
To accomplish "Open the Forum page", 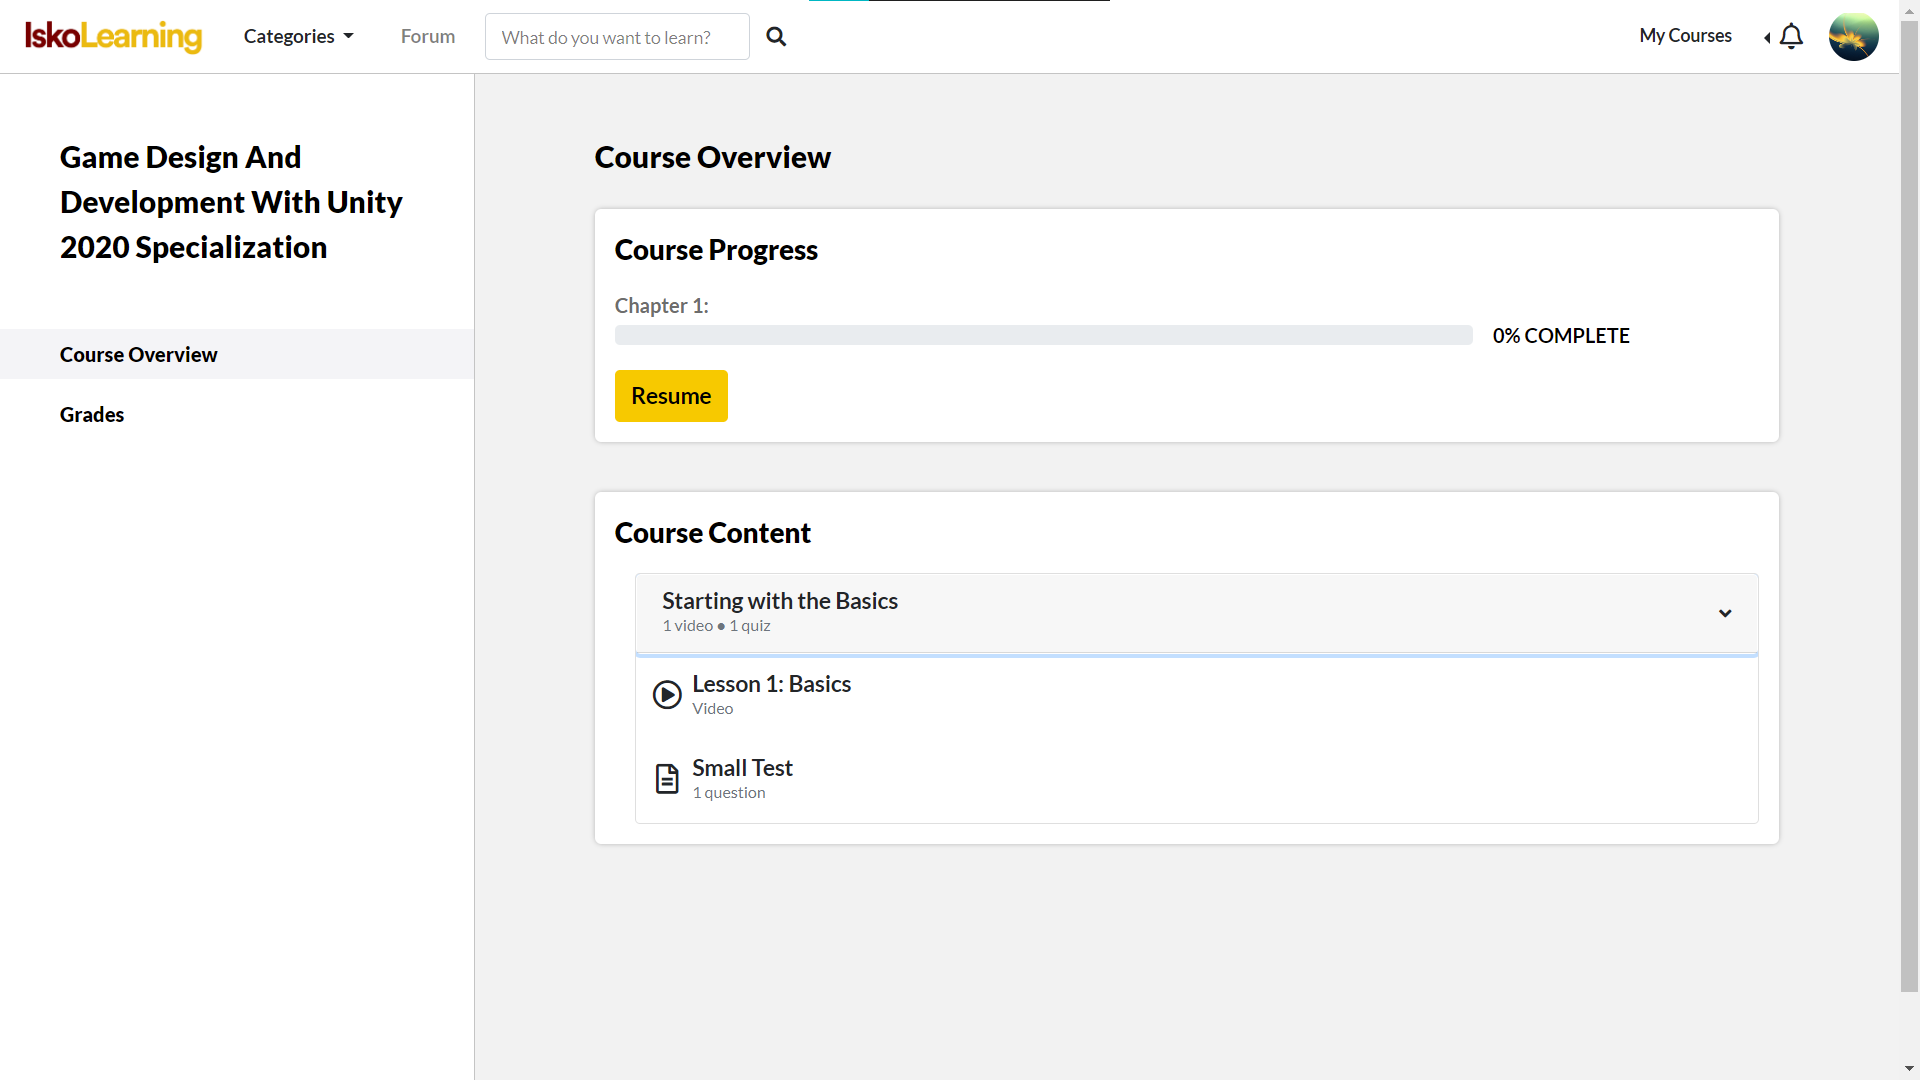I will click(428, 37).
